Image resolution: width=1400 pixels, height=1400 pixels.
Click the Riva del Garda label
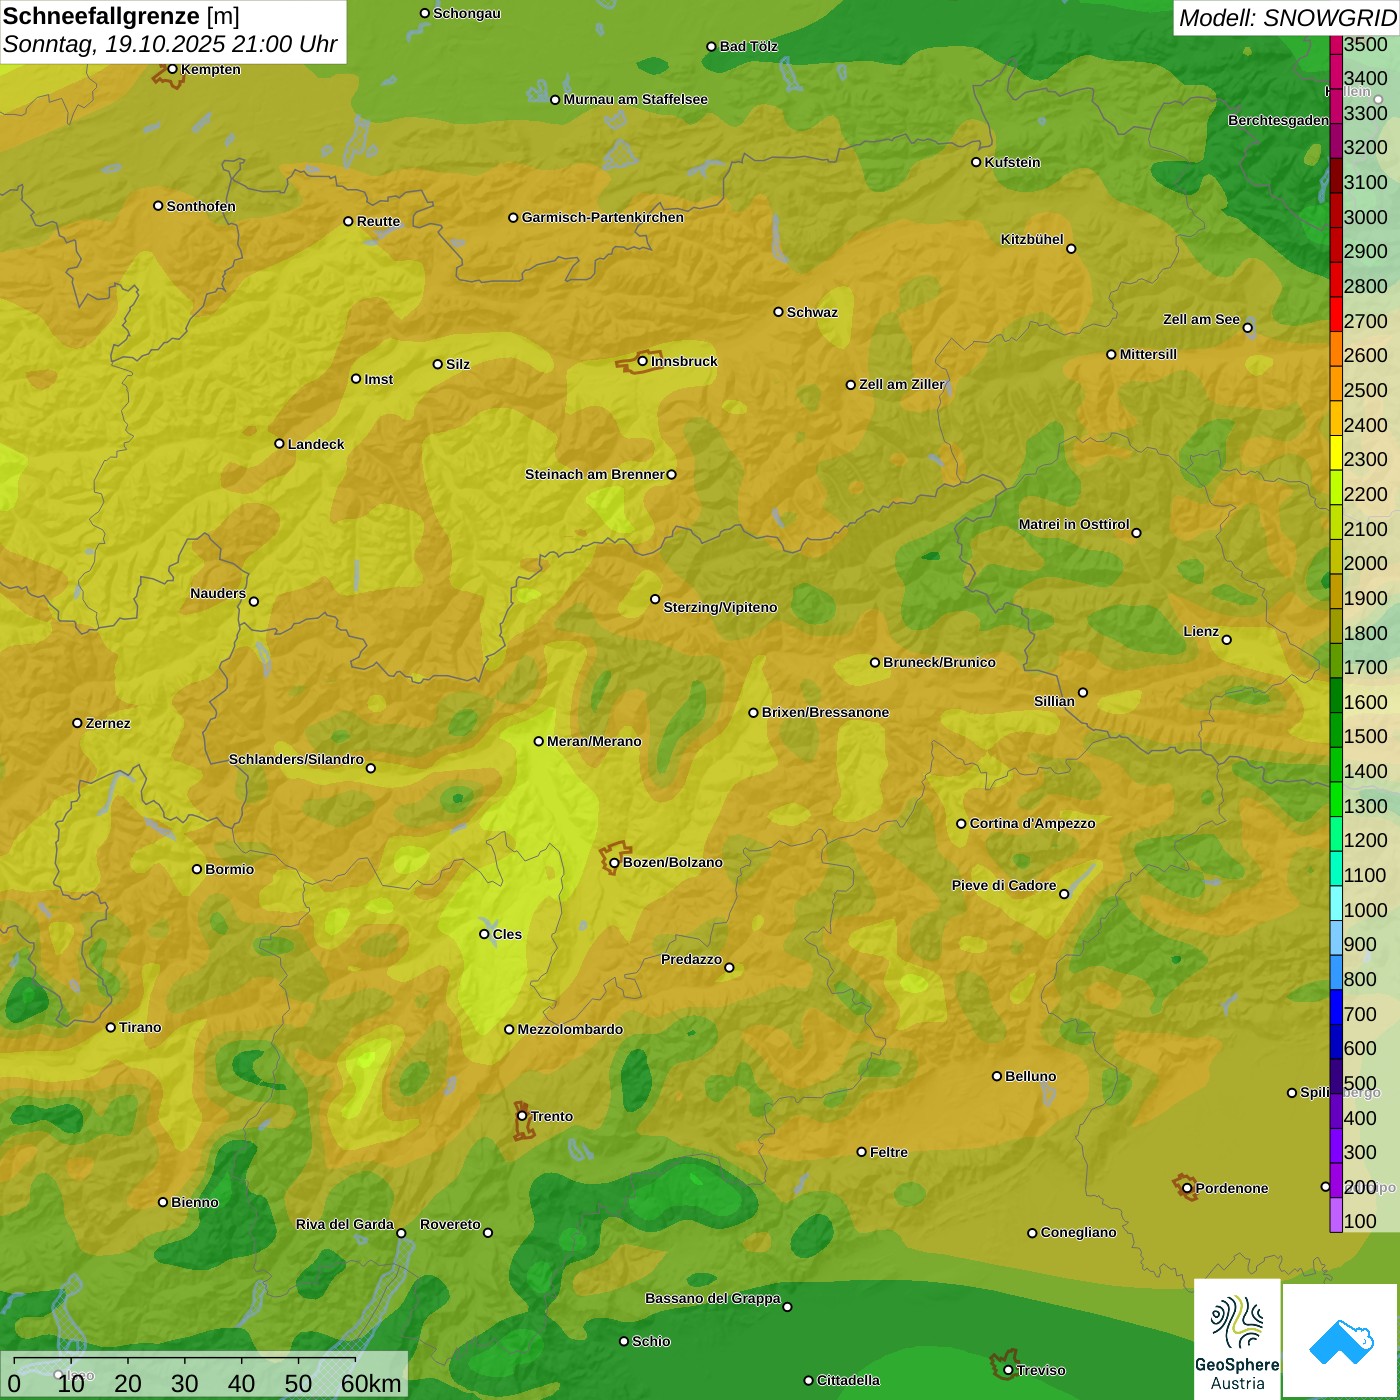pyautogui.click(x=345, y=1224)
